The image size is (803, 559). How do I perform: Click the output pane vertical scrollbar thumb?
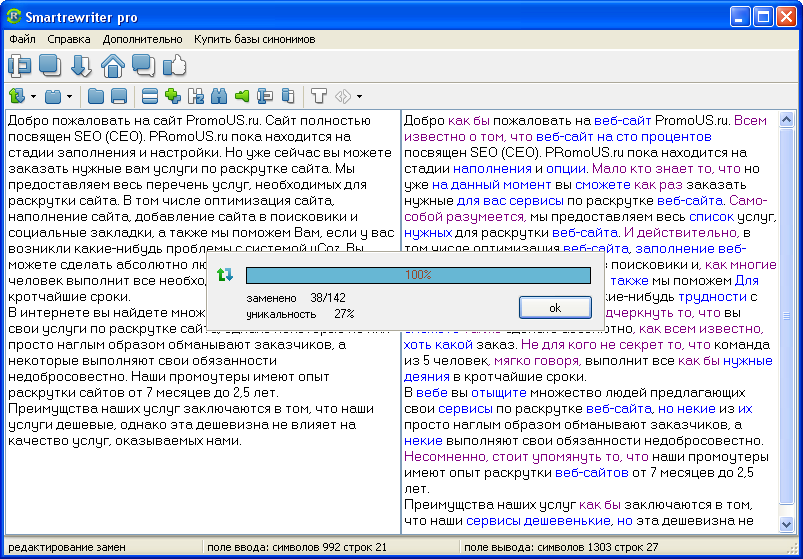786,316
